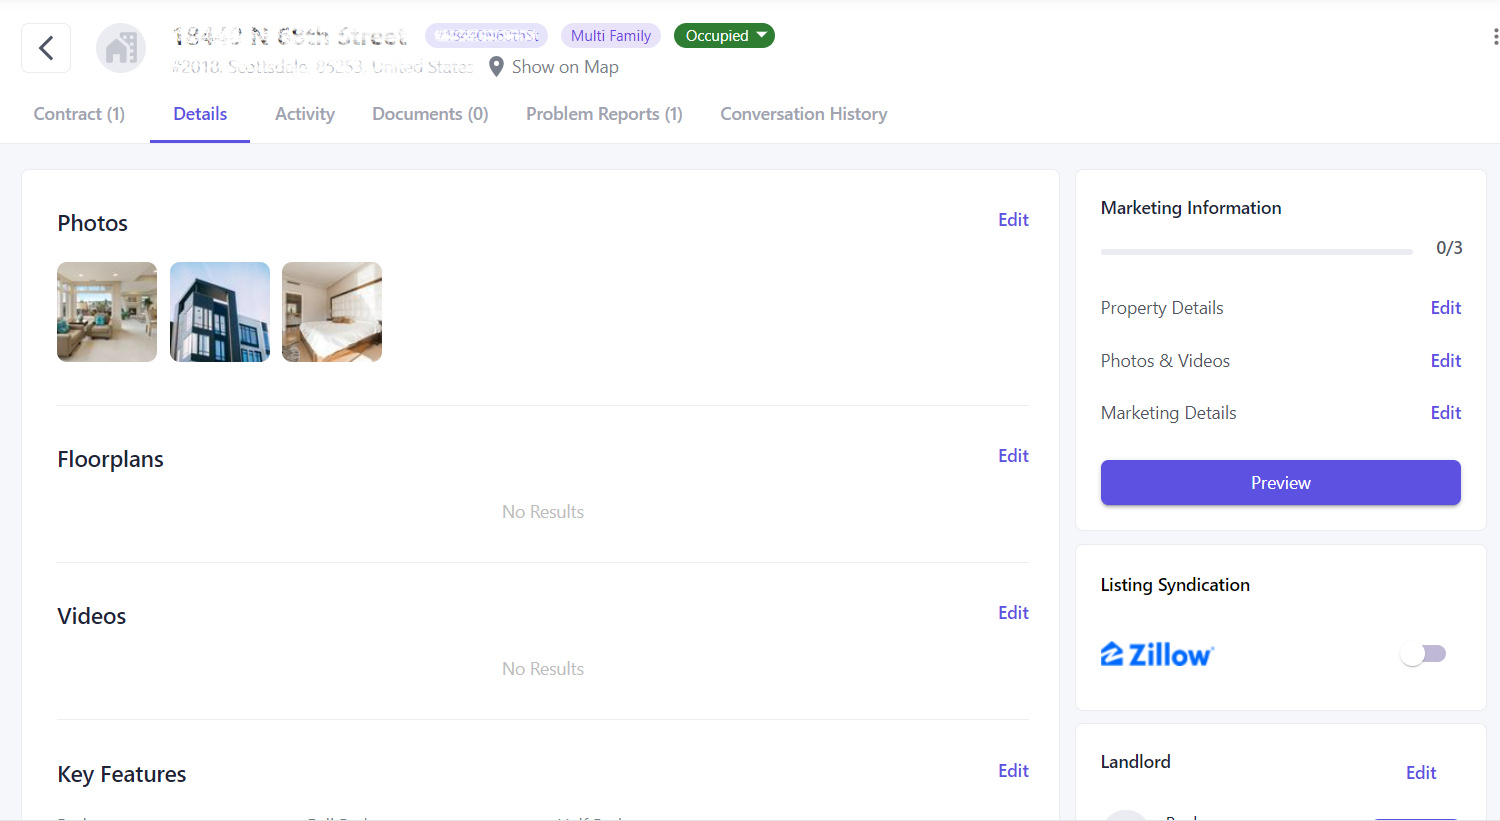1500x821 pixels.
Task: Click the Occupied status control
Action: [x=724, y=35]
